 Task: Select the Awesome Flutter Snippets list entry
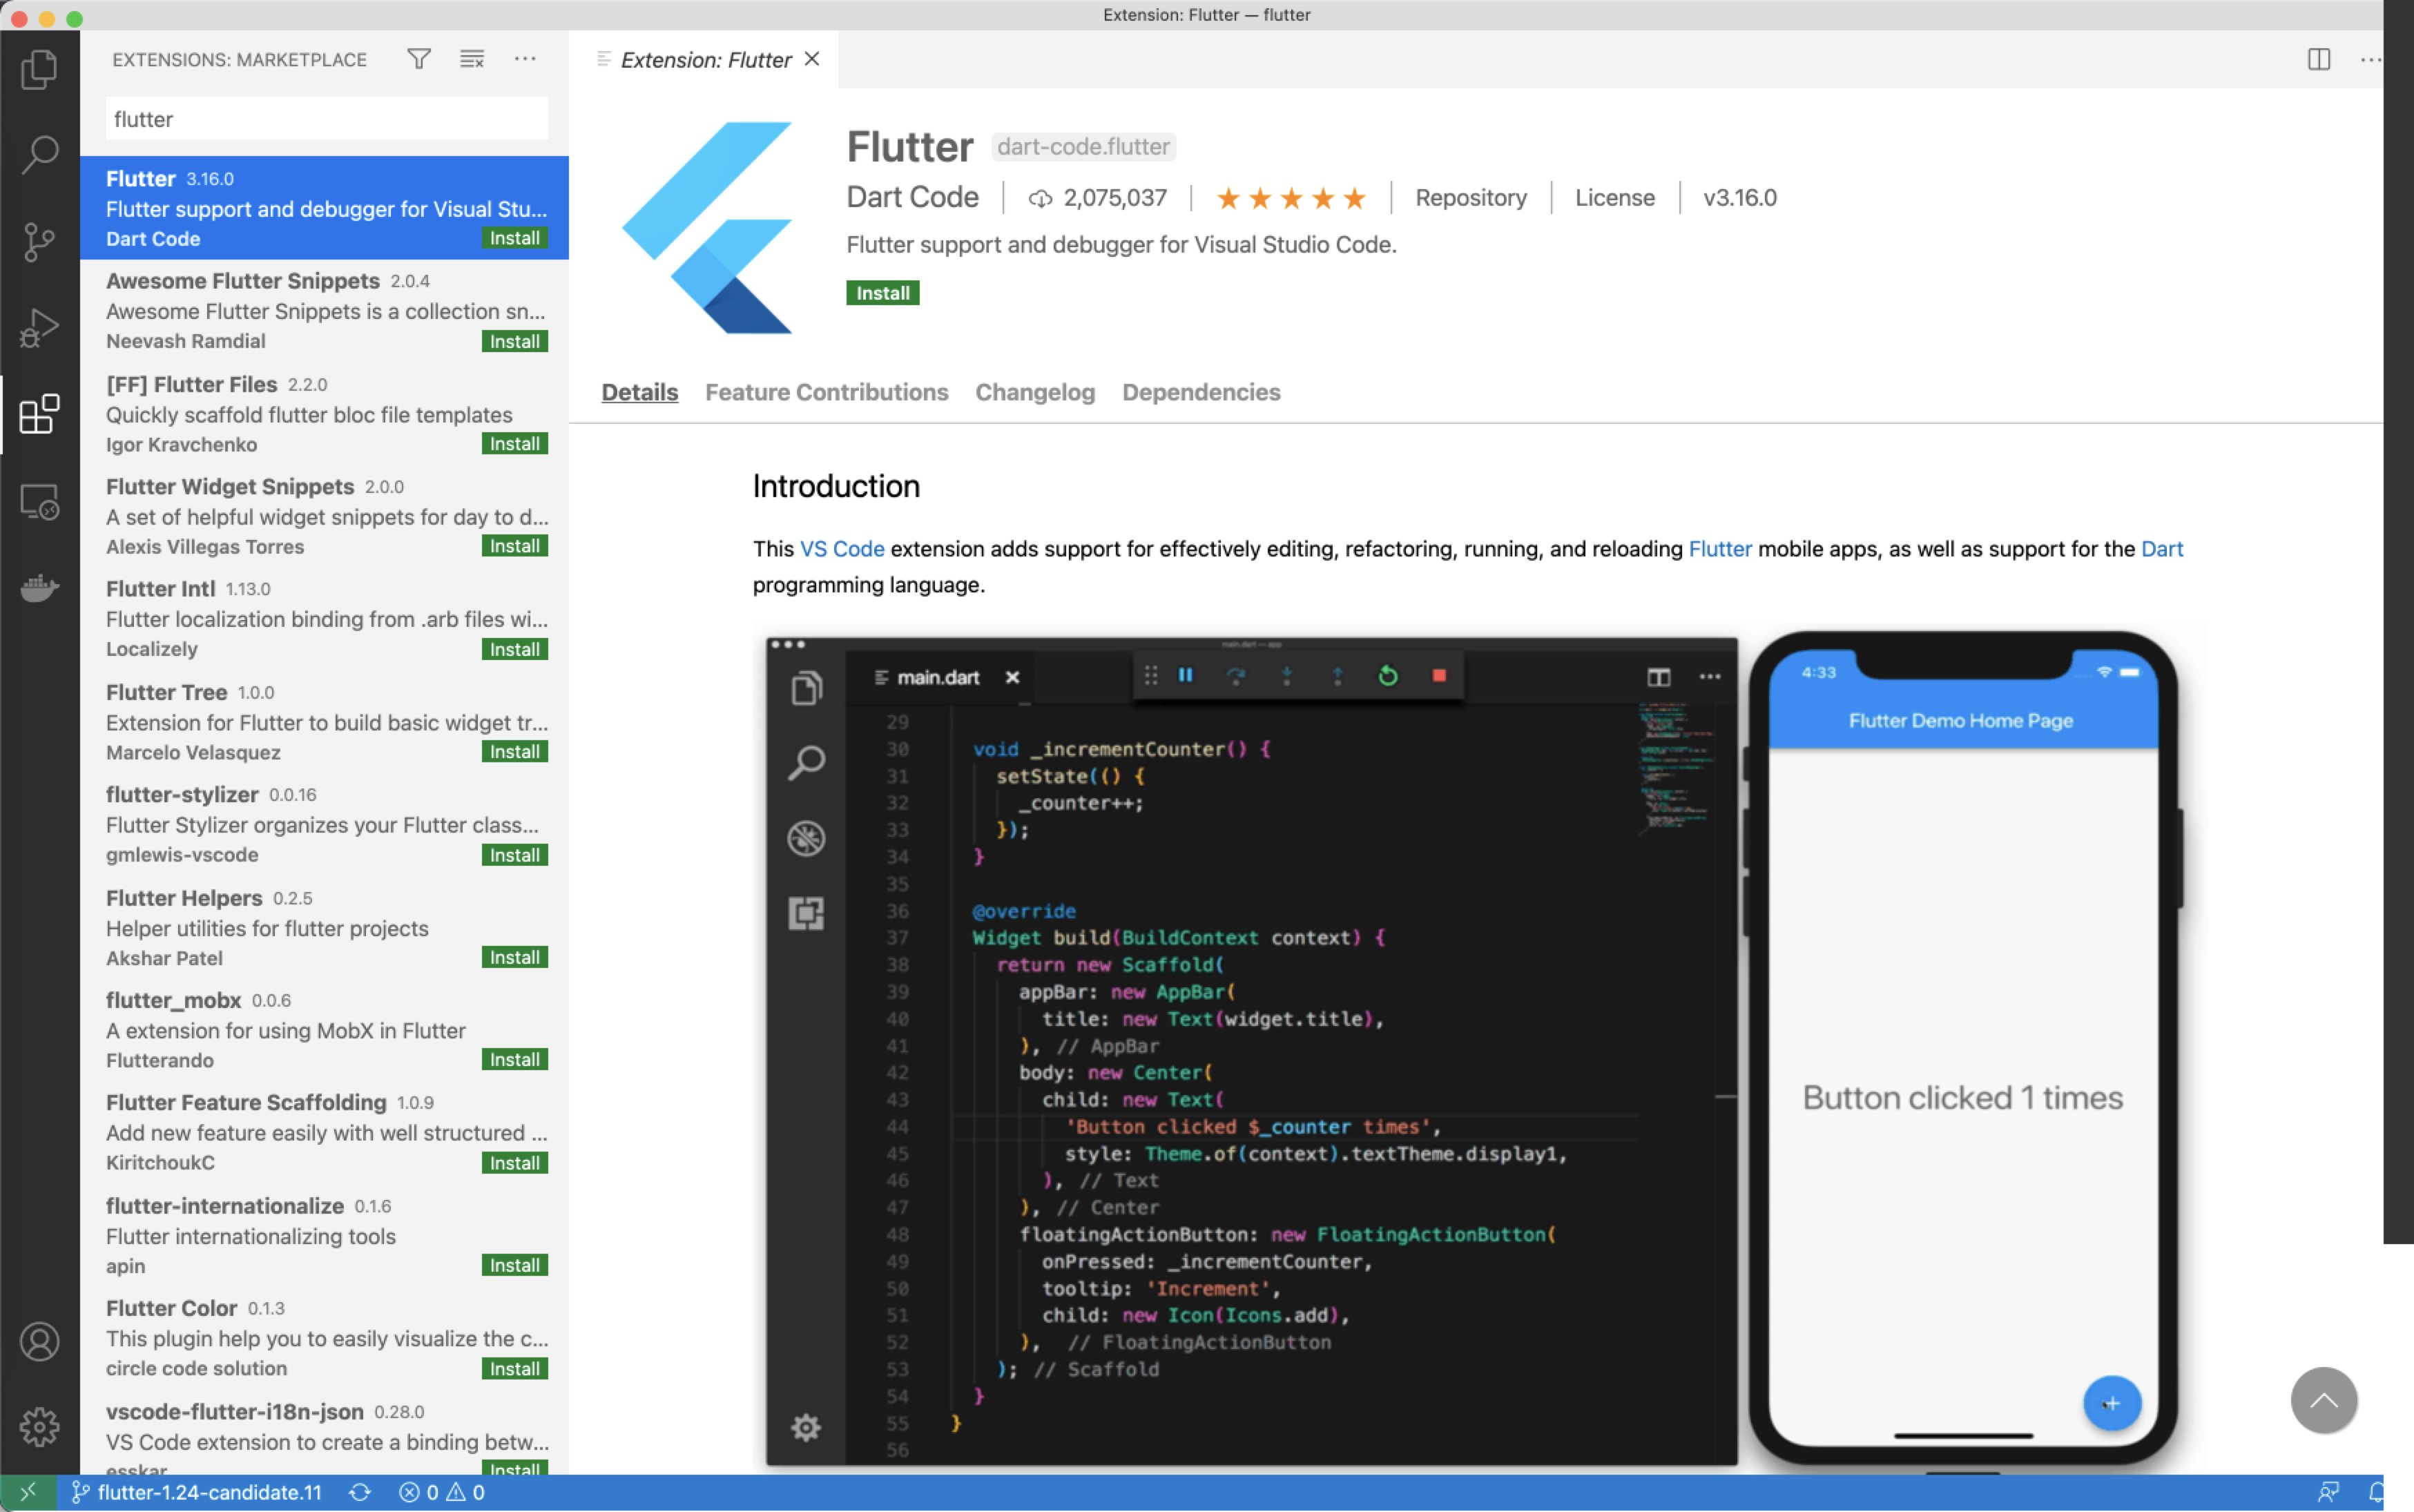[x=325, y=311]
